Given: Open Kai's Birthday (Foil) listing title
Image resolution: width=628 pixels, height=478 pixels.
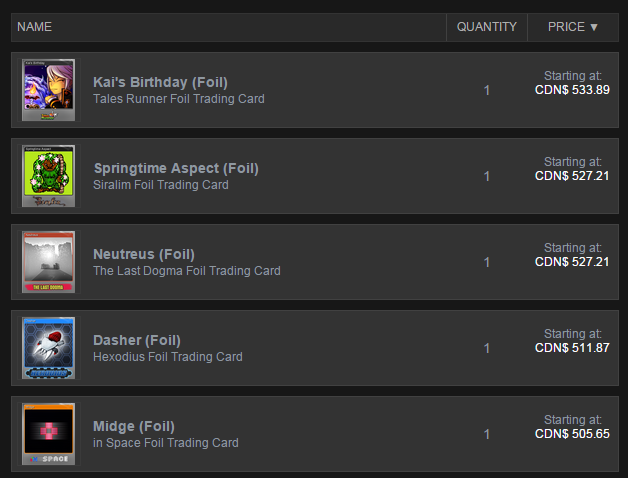Looking at the screenshot, I should click(160, 82).
